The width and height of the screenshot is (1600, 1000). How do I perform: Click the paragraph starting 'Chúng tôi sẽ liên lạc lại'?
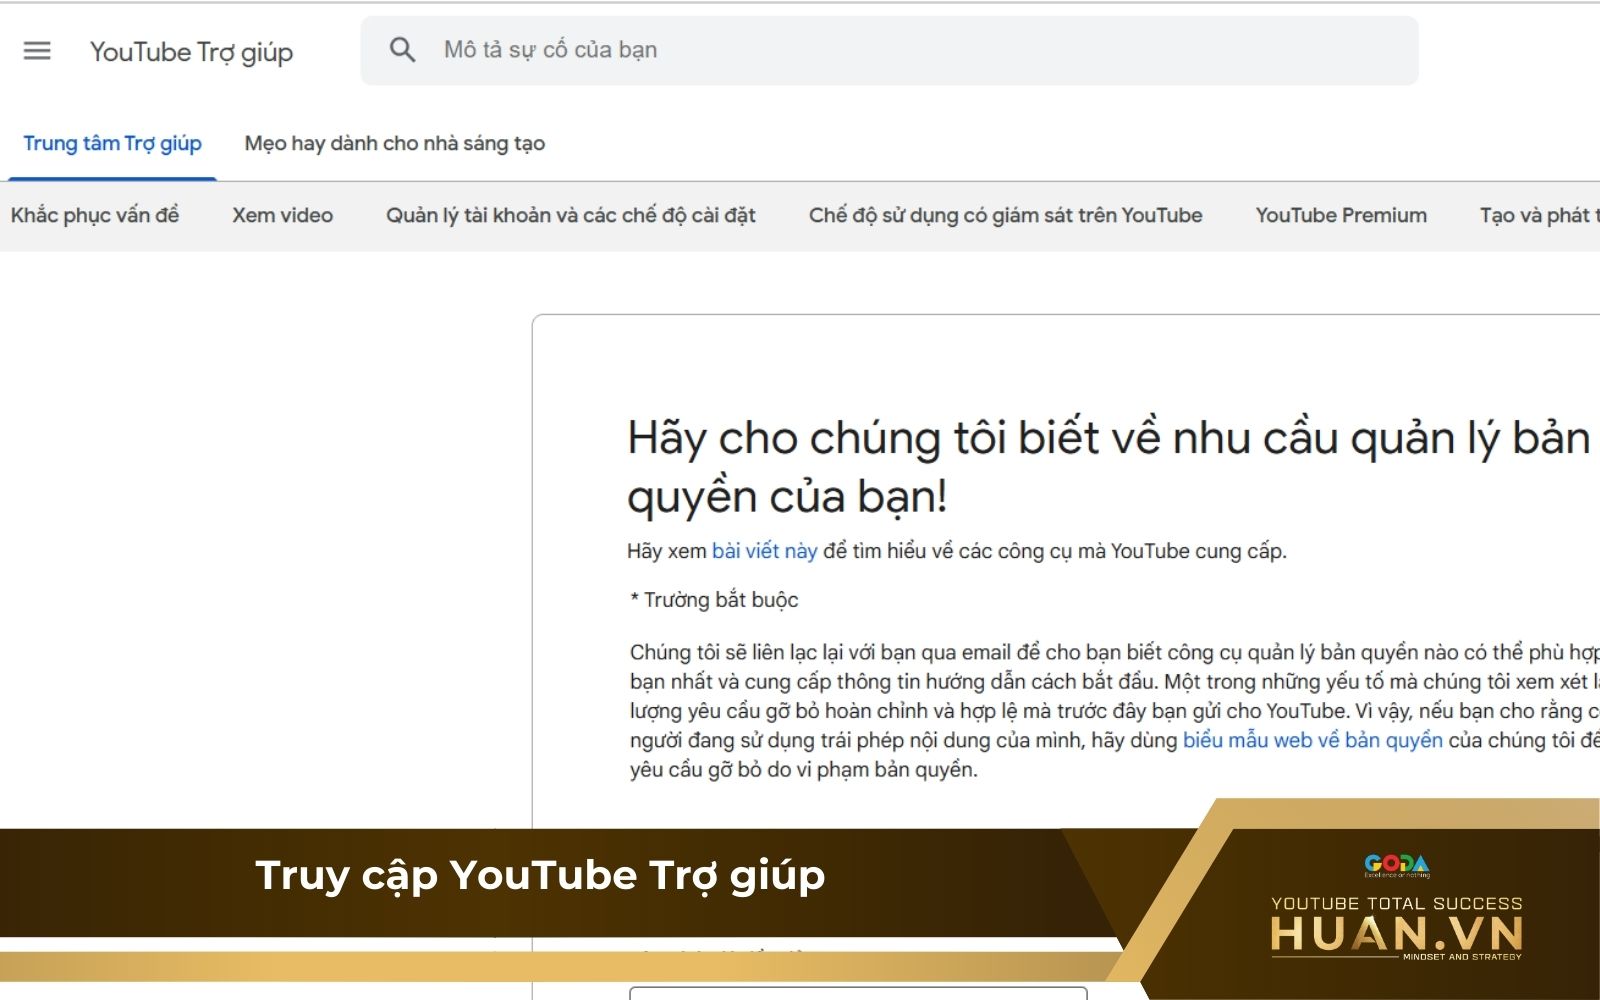point(1115,711)
